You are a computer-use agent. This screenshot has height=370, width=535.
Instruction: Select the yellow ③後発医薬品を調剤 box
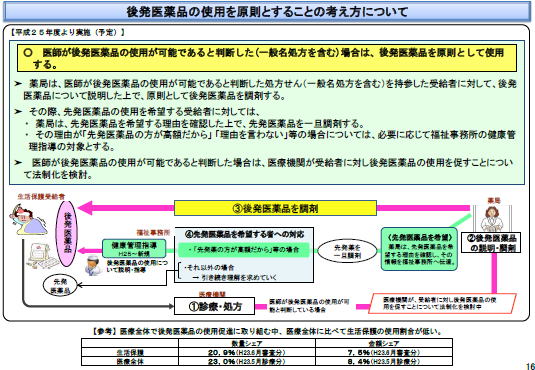pyautogui.click(x=275, y=208)
